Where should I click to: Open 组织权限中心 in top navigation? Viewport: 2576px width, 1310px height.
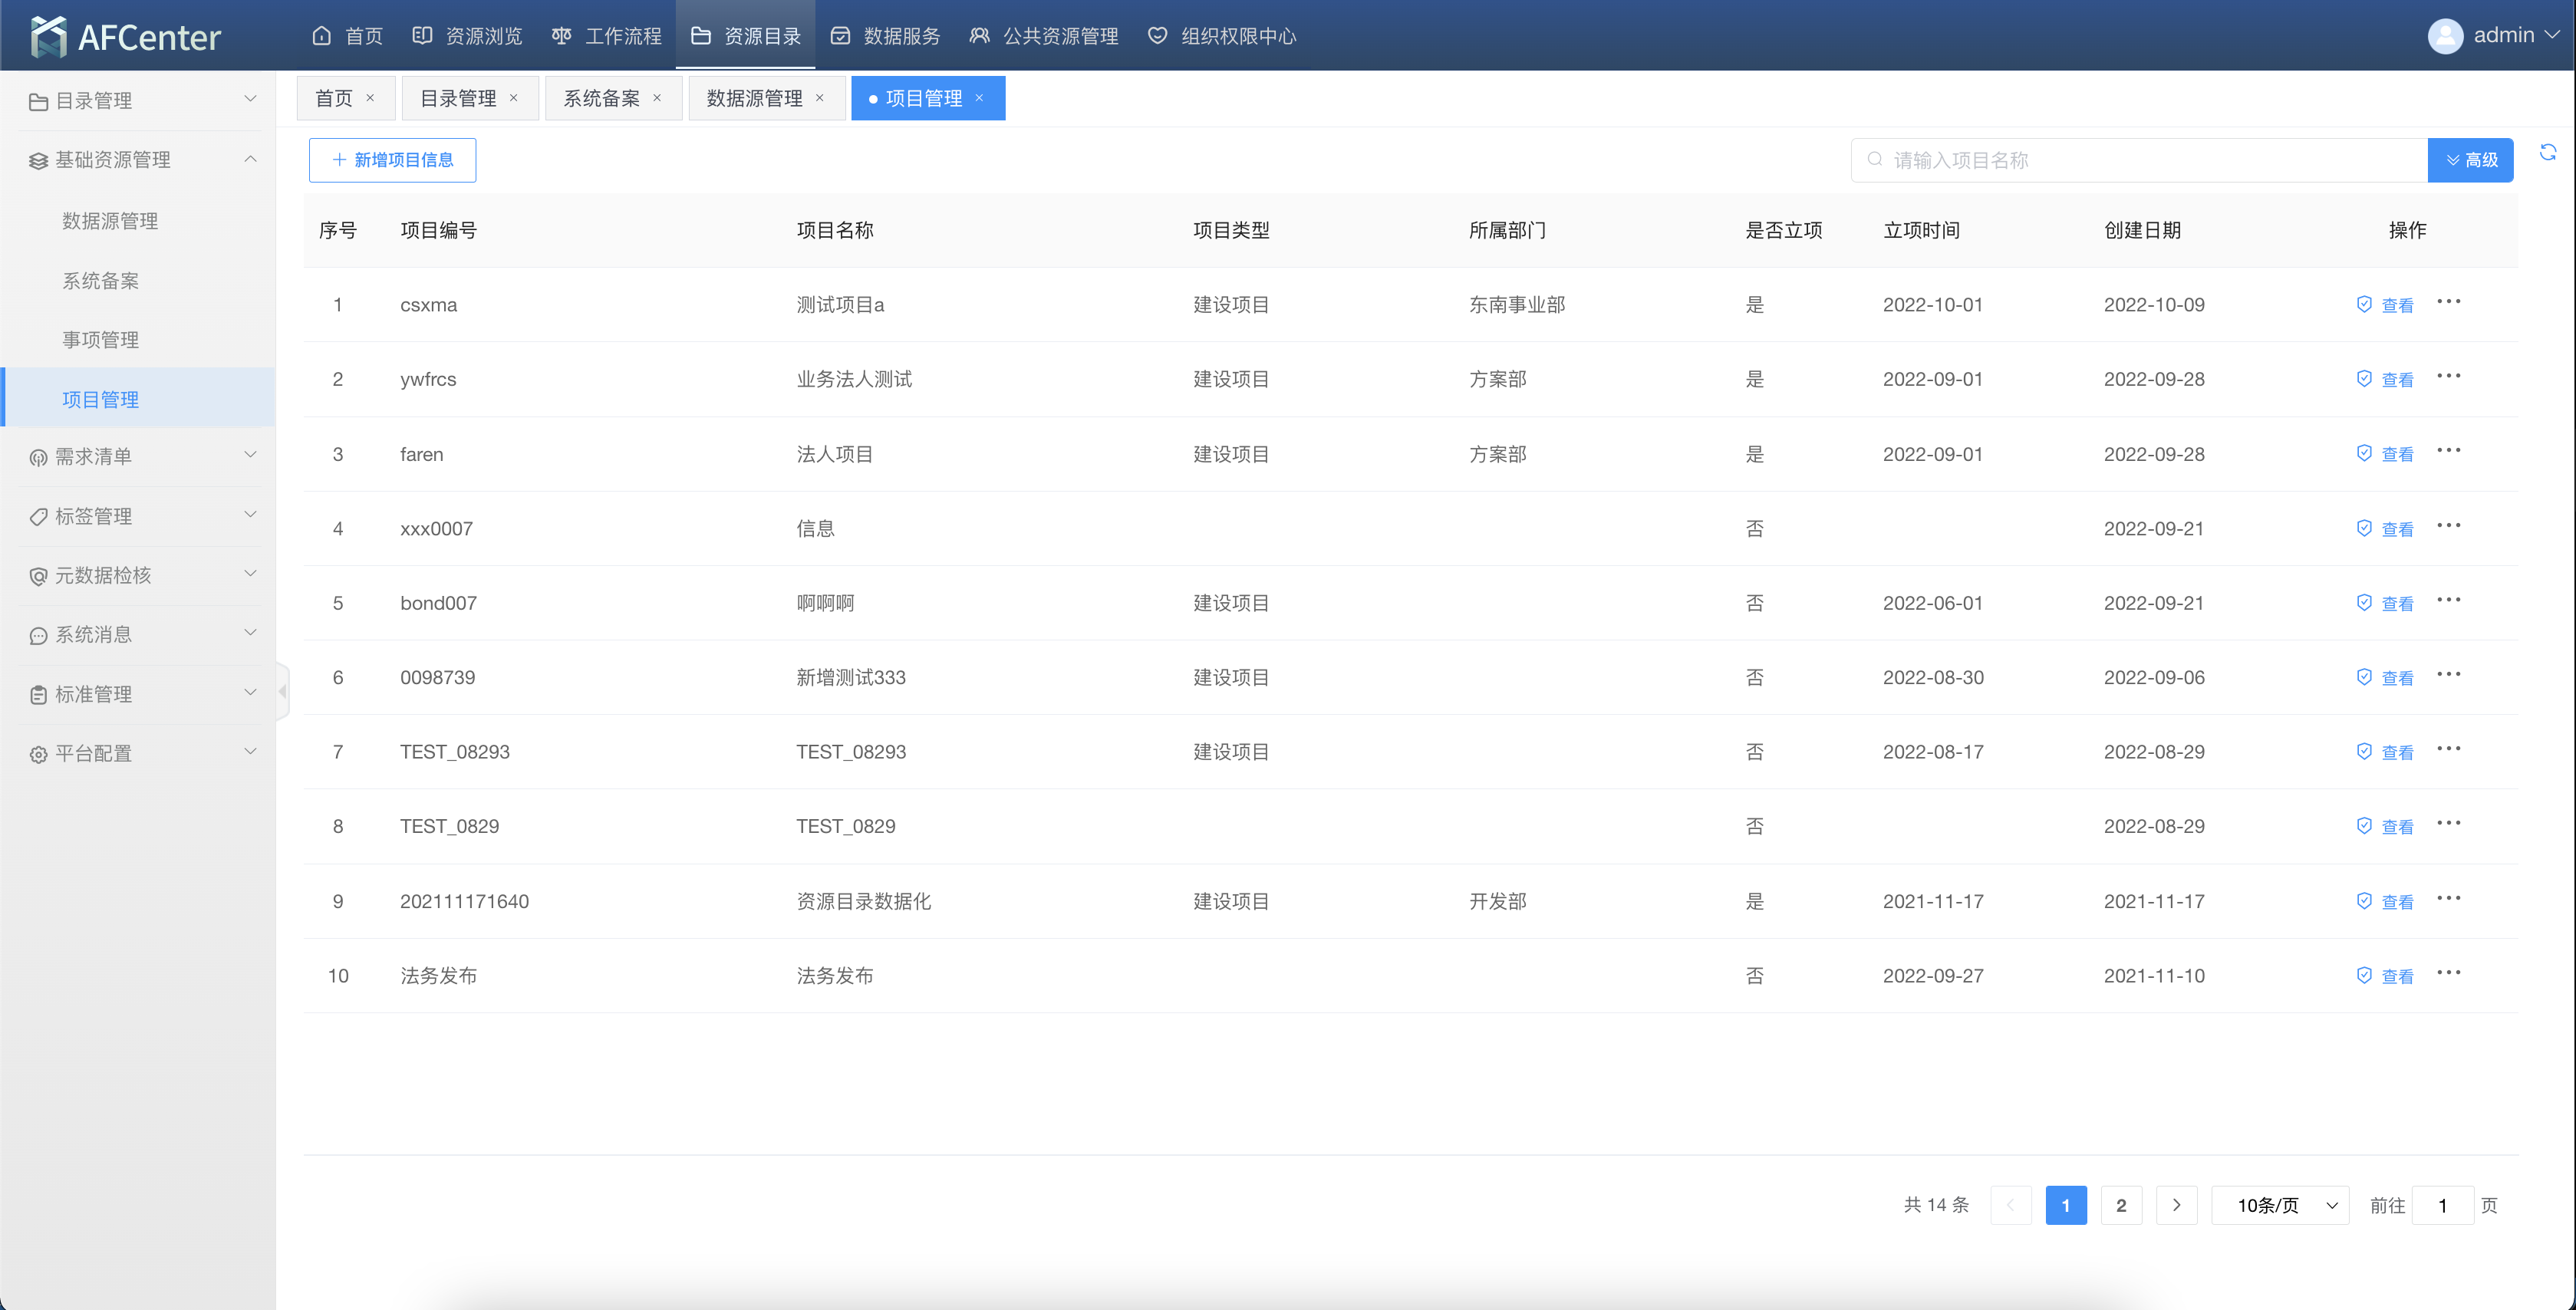(1222, 36)
